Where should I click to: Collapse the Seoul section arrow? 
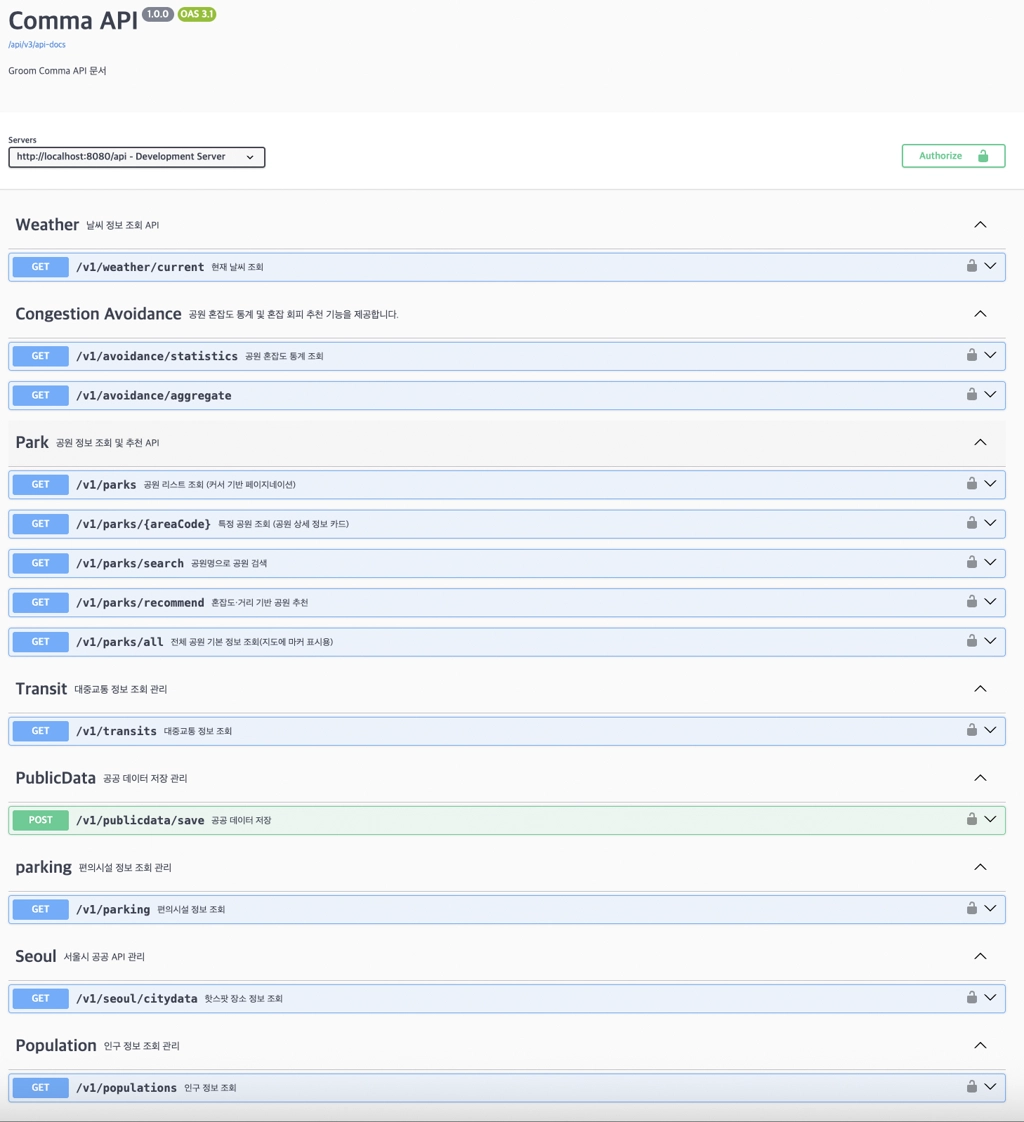(x=980, y=956)
